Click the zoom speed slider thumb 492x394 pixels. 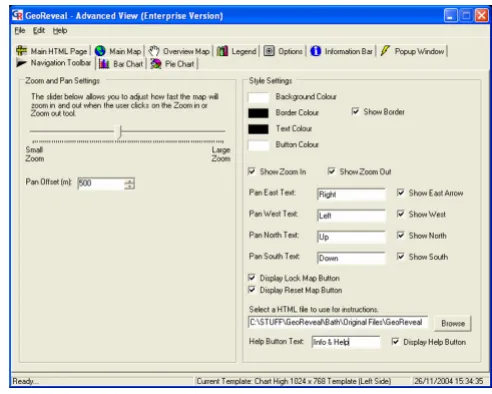[x=119, y=132]
